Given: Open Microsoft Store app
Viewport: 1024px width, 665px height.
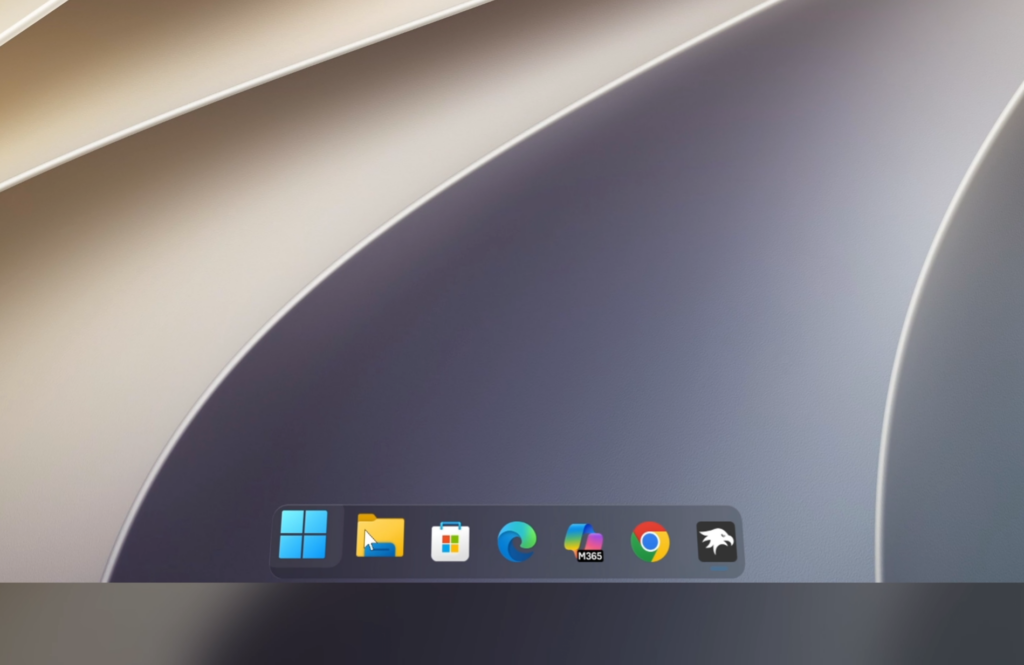Looking at the screenshot, I should click(450, 542).
